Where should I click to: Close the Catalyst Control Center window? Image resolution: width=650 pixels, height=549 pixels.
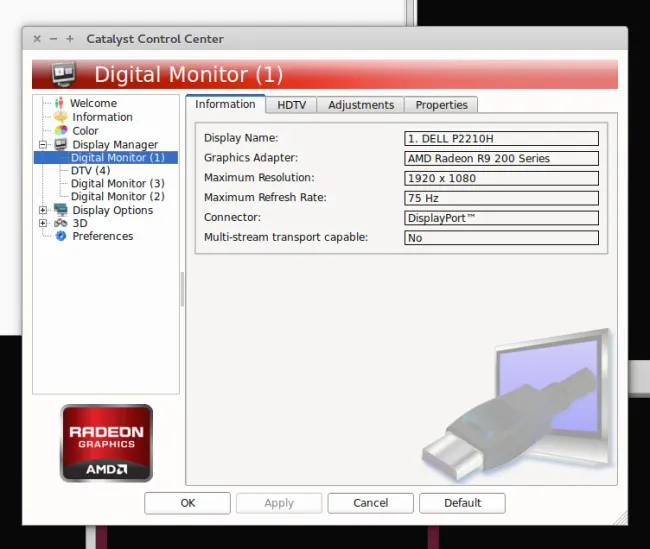click(37, 39)
